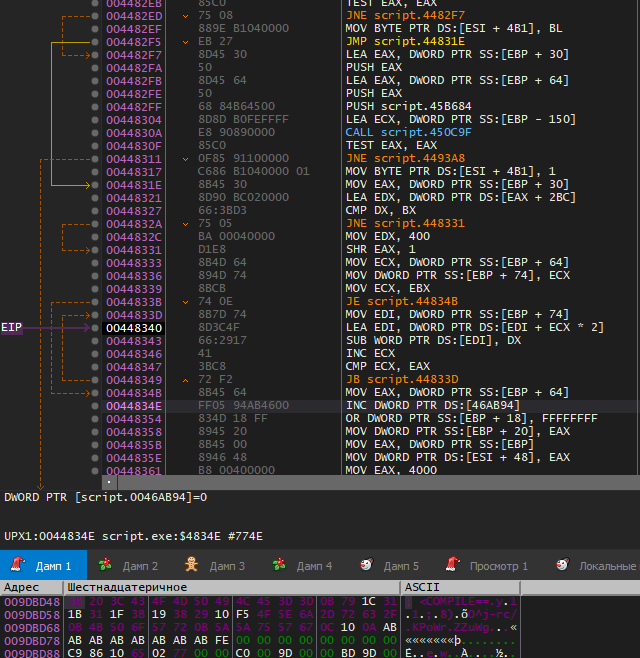Viewport: 640px width, 658px height.
Task: Click the EIP marker label
Action: click(x=11, y=327)
